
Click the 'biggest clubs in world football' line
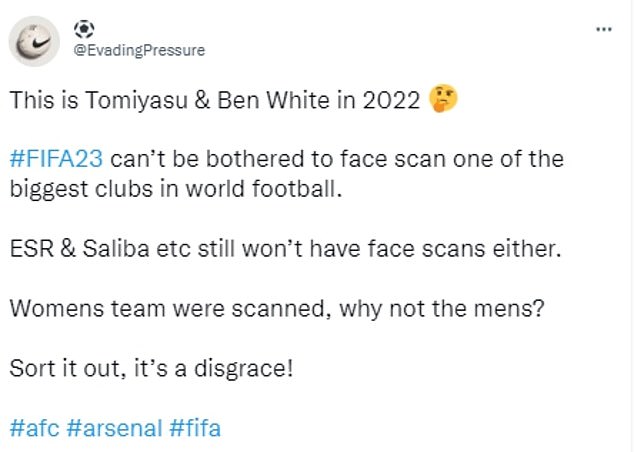point(176,189)
